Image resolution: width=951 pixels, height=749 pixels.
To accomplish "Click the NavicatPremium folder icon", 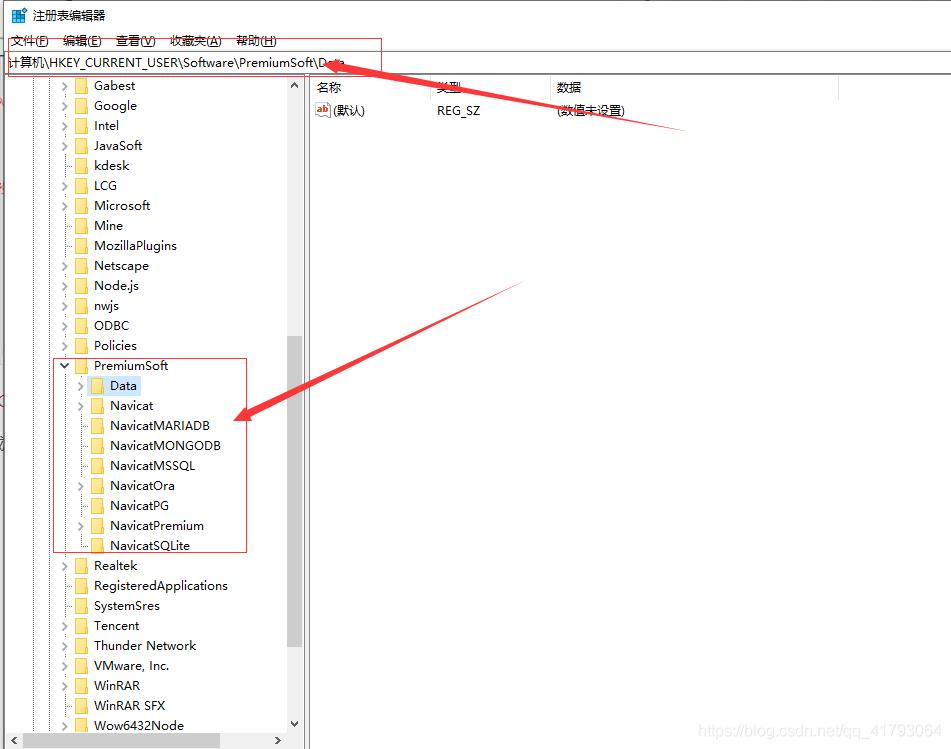I will click(97, 526).
